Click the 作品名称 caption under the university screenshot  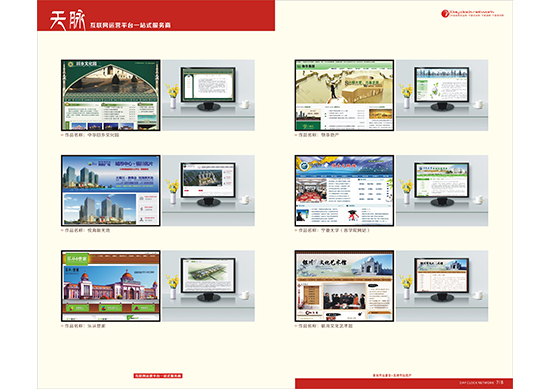(332, 230)
